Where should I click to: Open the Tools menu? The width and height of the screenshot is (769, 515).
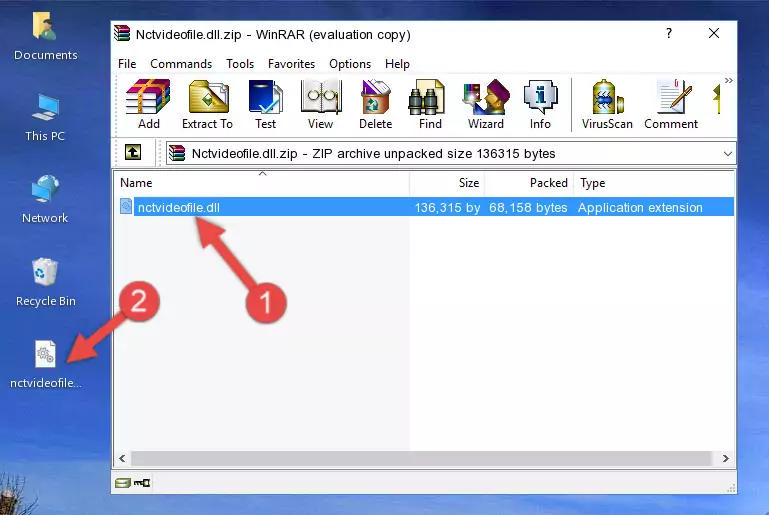coord(240,64)
